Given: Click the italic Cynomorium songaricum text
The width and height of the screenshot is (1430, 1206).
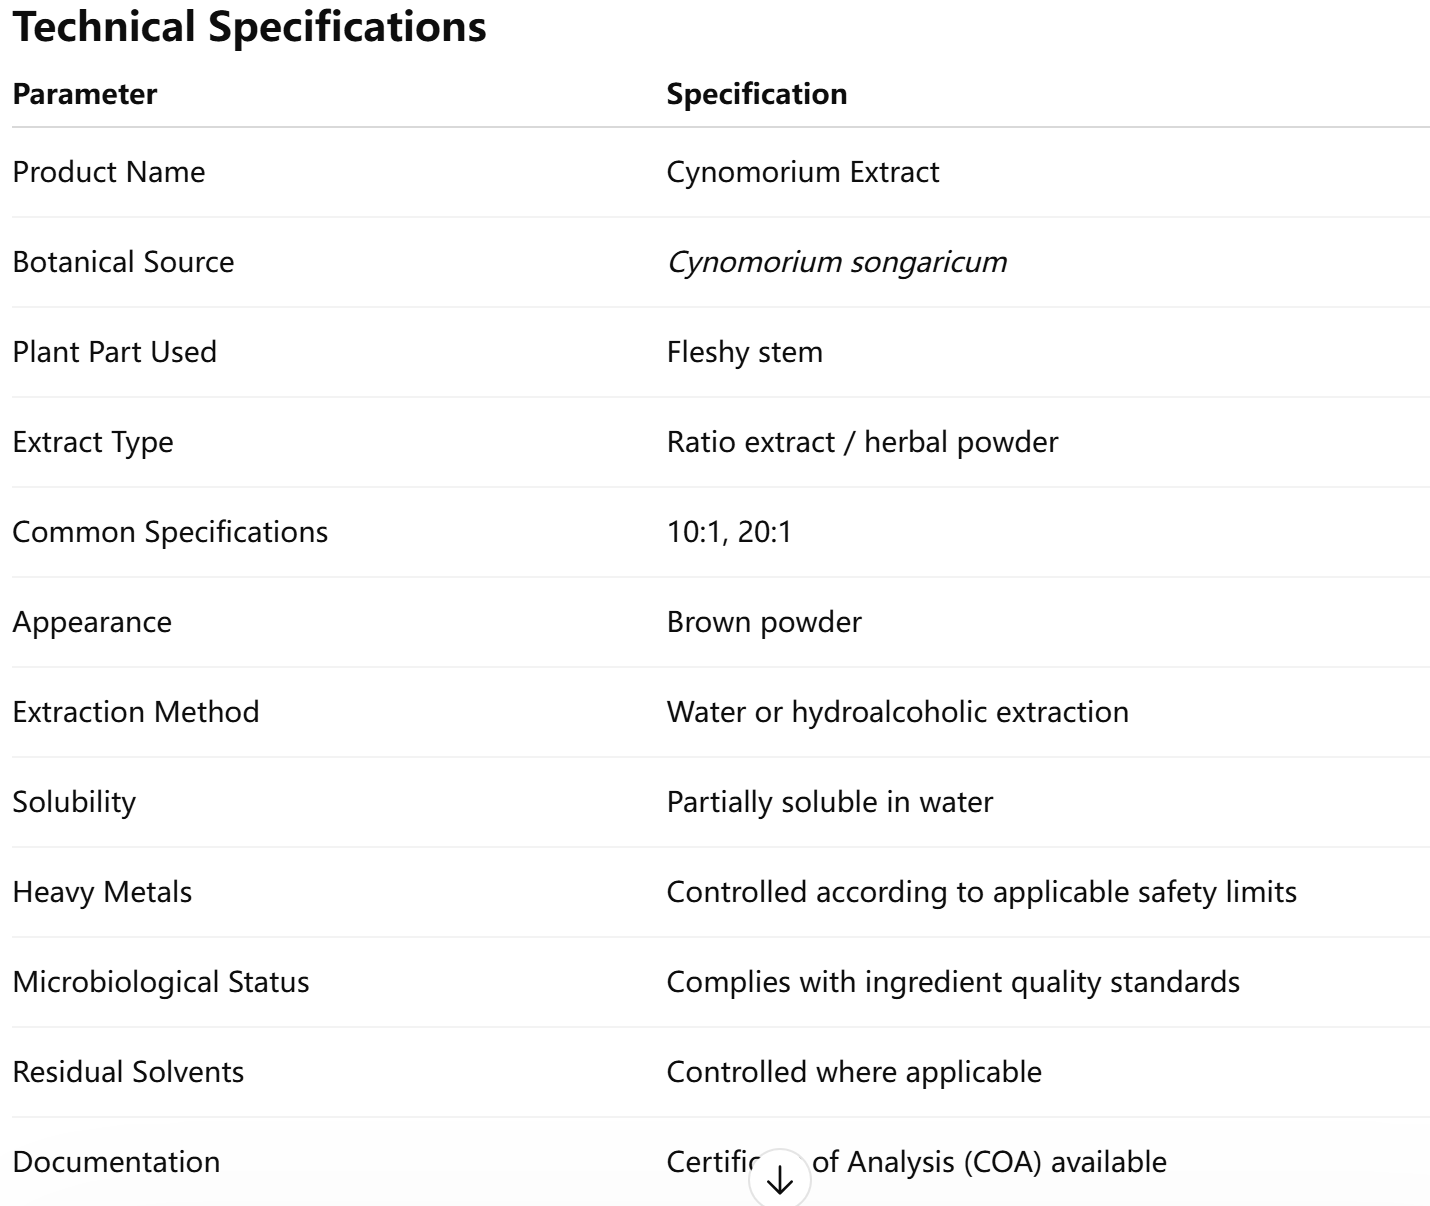Looking at the screenshot, I should (836, 262).
